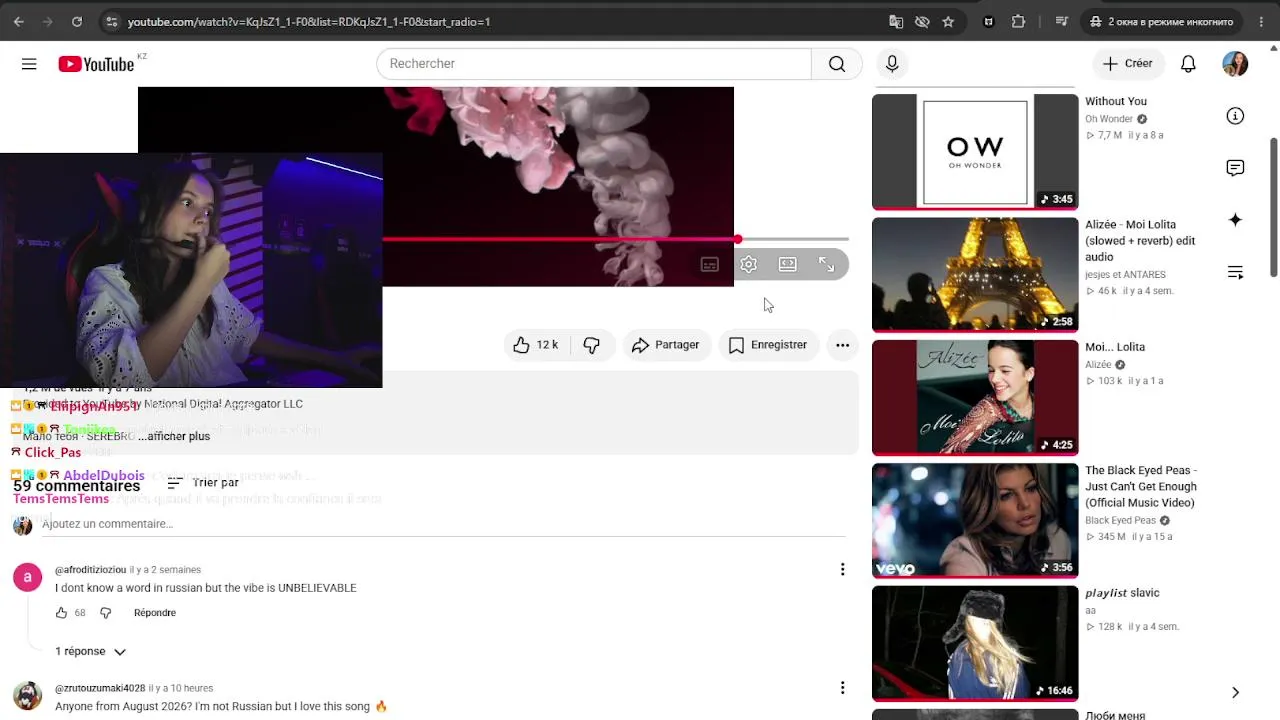Reply to @afroditizioziou with Répondre
This screenshot has height=720, width=1280.
click(155, 613)
